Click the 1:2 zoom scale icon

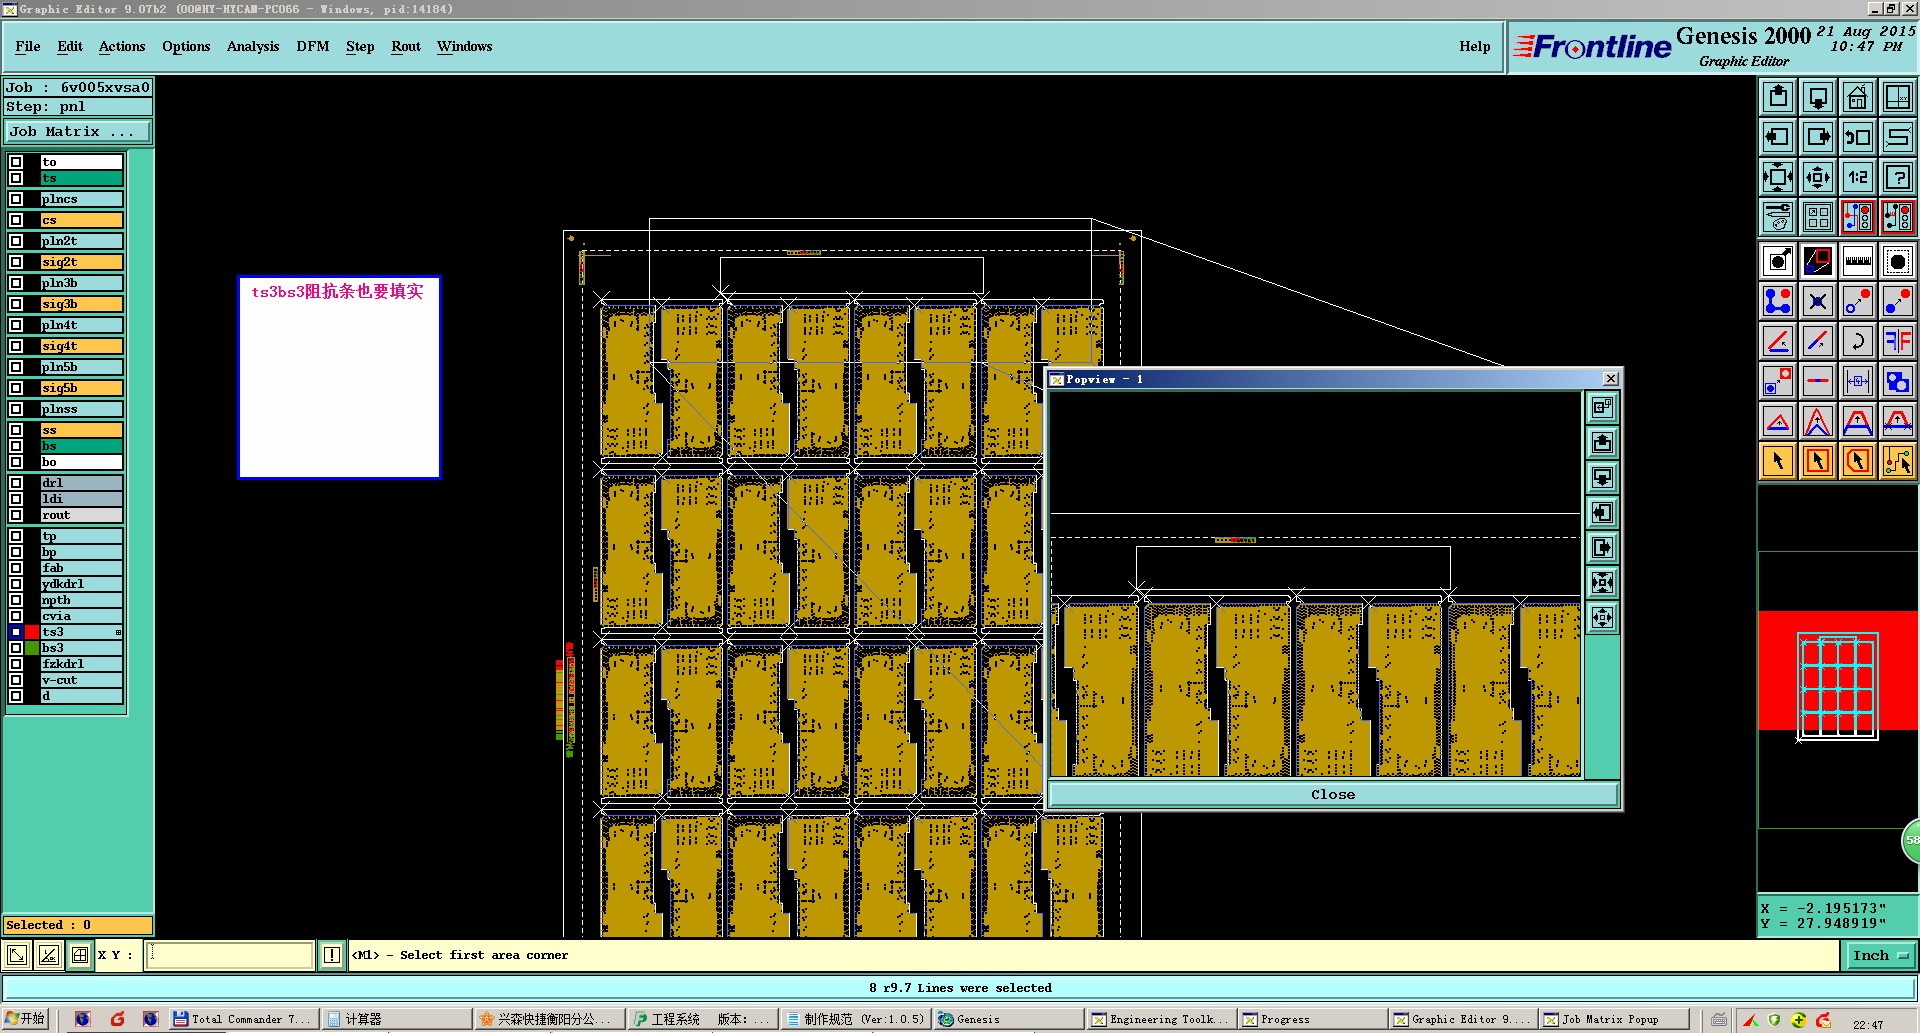tap(1858, 177)
